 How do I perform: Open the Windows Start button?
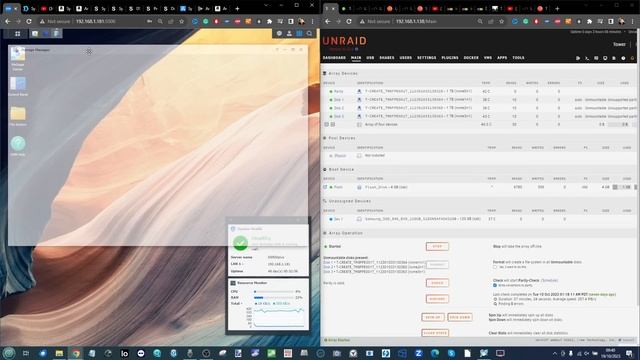click(x=9, y=353)
